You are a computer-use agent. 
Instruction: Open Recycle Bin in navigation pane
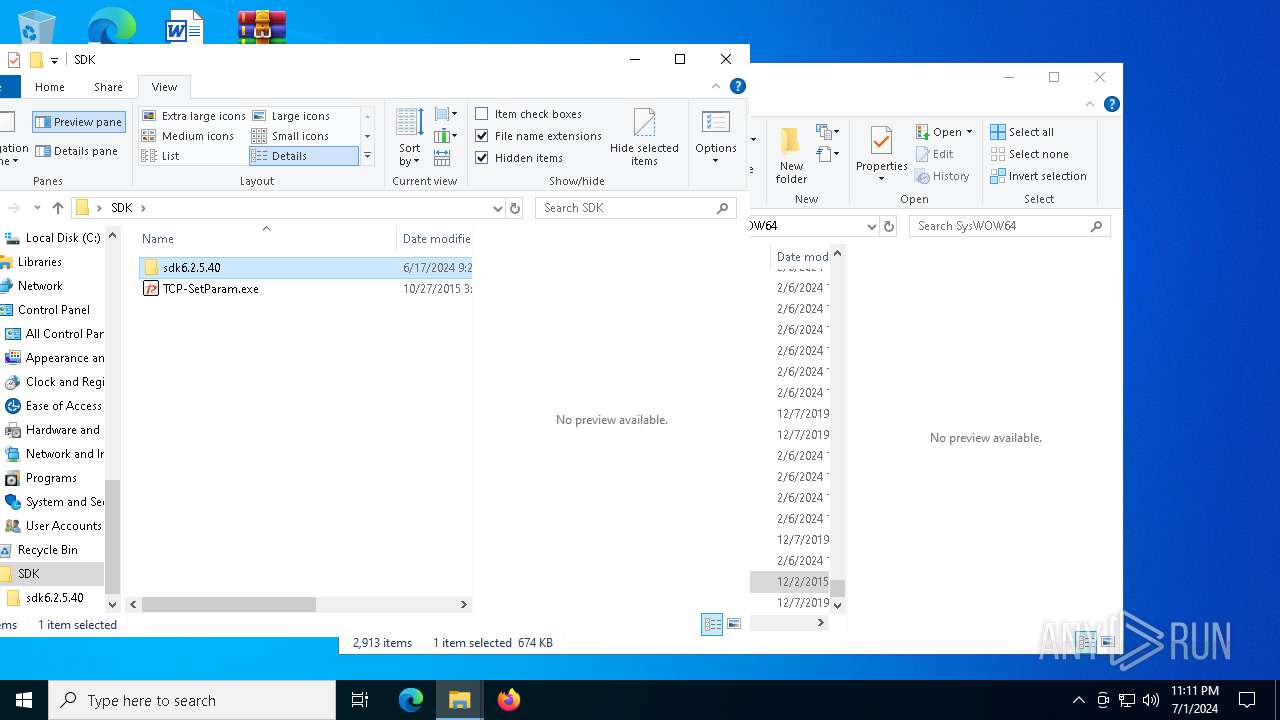tap(47, 550)
